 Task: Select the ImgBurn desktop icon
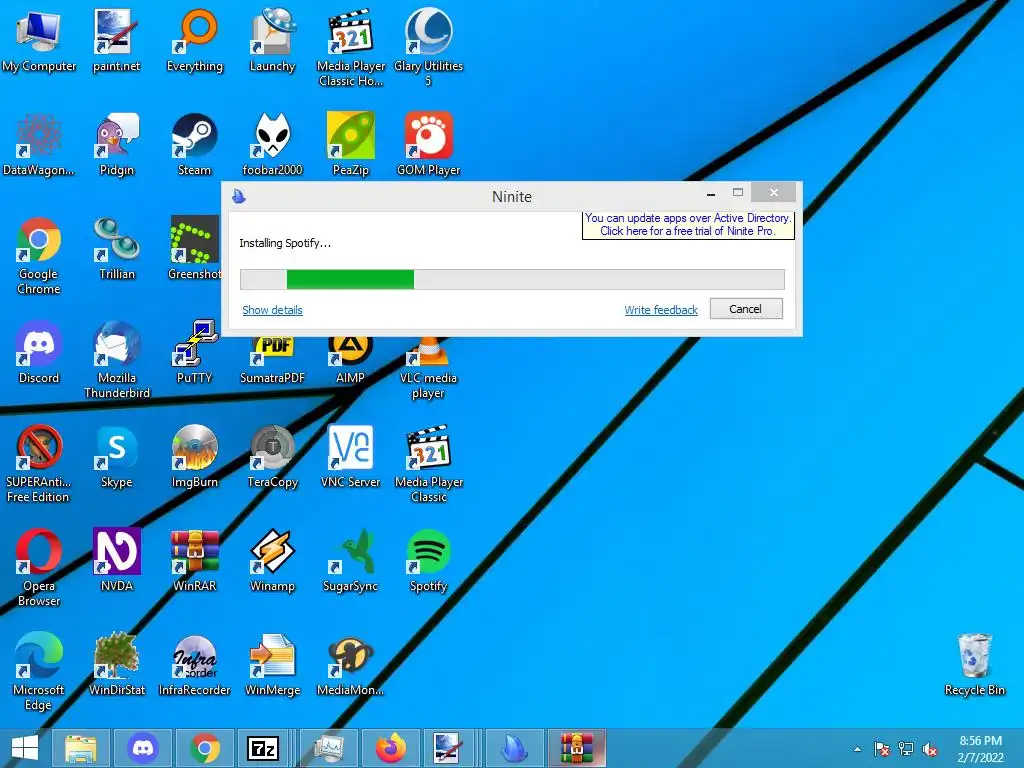195,457
